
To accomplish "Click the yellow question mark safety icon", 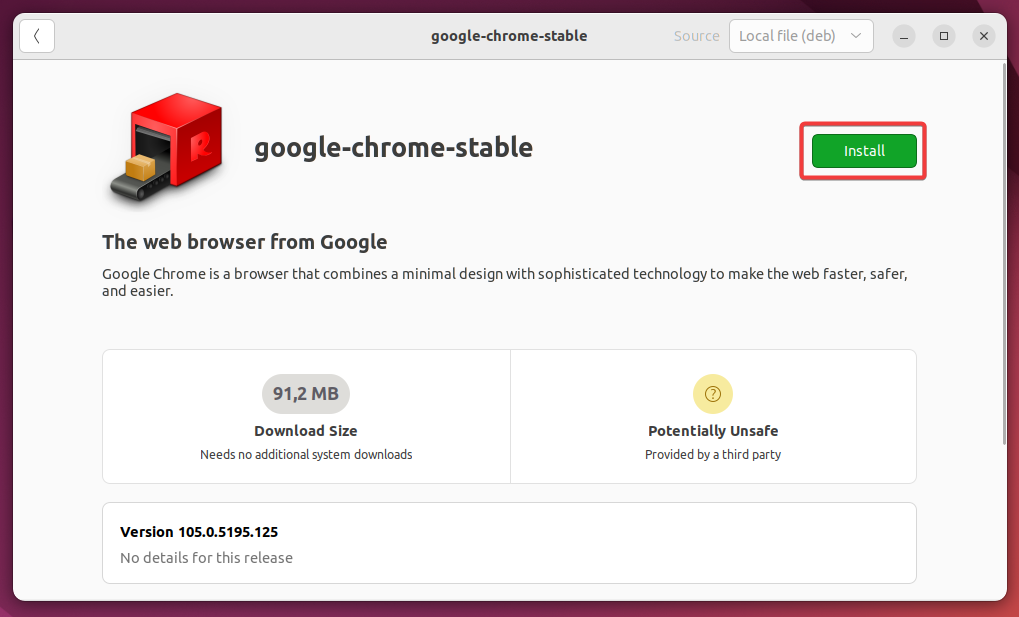I will 713,394.
